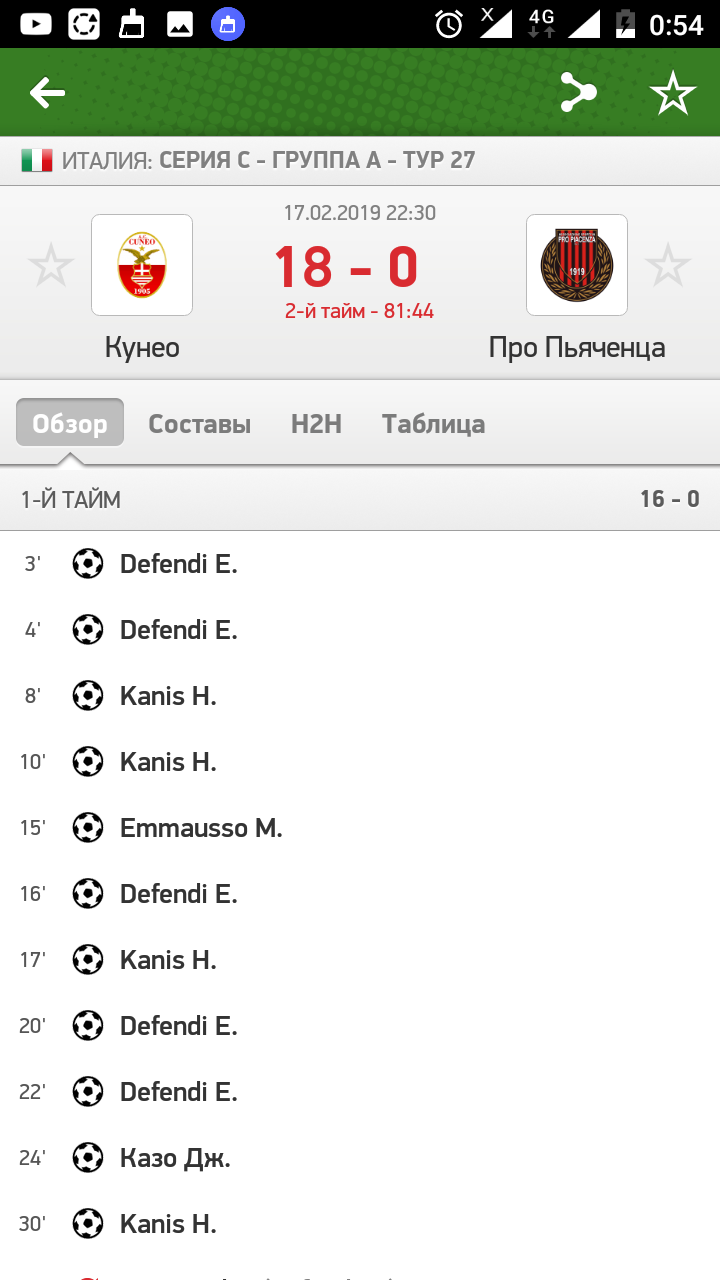This screenshot has width=720, height=1280.
Task: Select the 24' Казо Дж. goal entry
Action: coord(360,1158)
